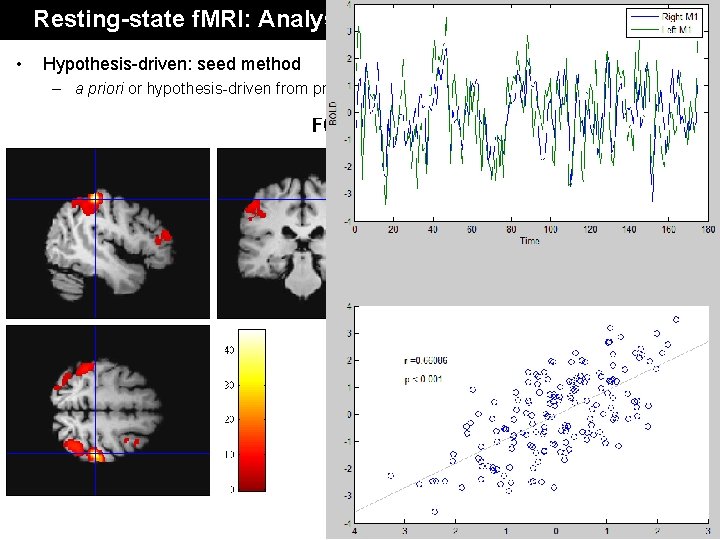The height and width of the screenshot is (540, 720).
Task: Click the '100' tick on time axis
Action: (x=550, y=229)
